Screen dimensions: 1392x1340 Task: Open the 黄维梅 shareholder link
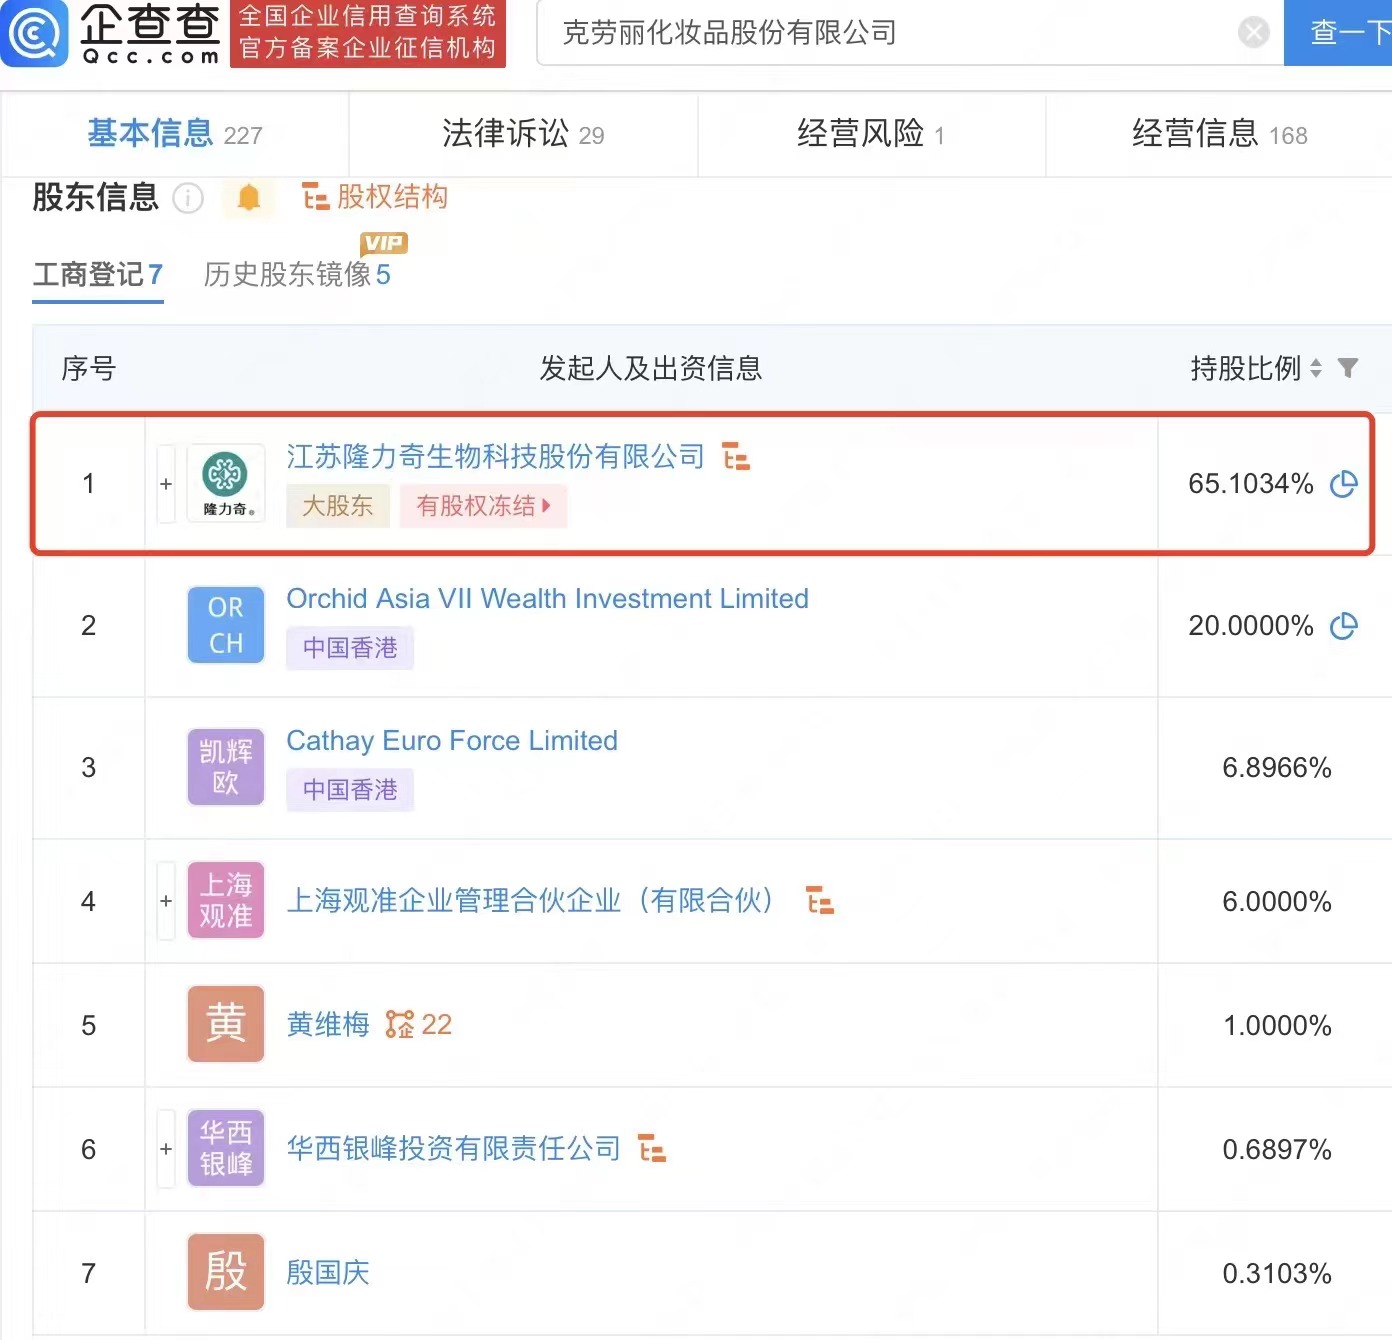click(328, 1025)
